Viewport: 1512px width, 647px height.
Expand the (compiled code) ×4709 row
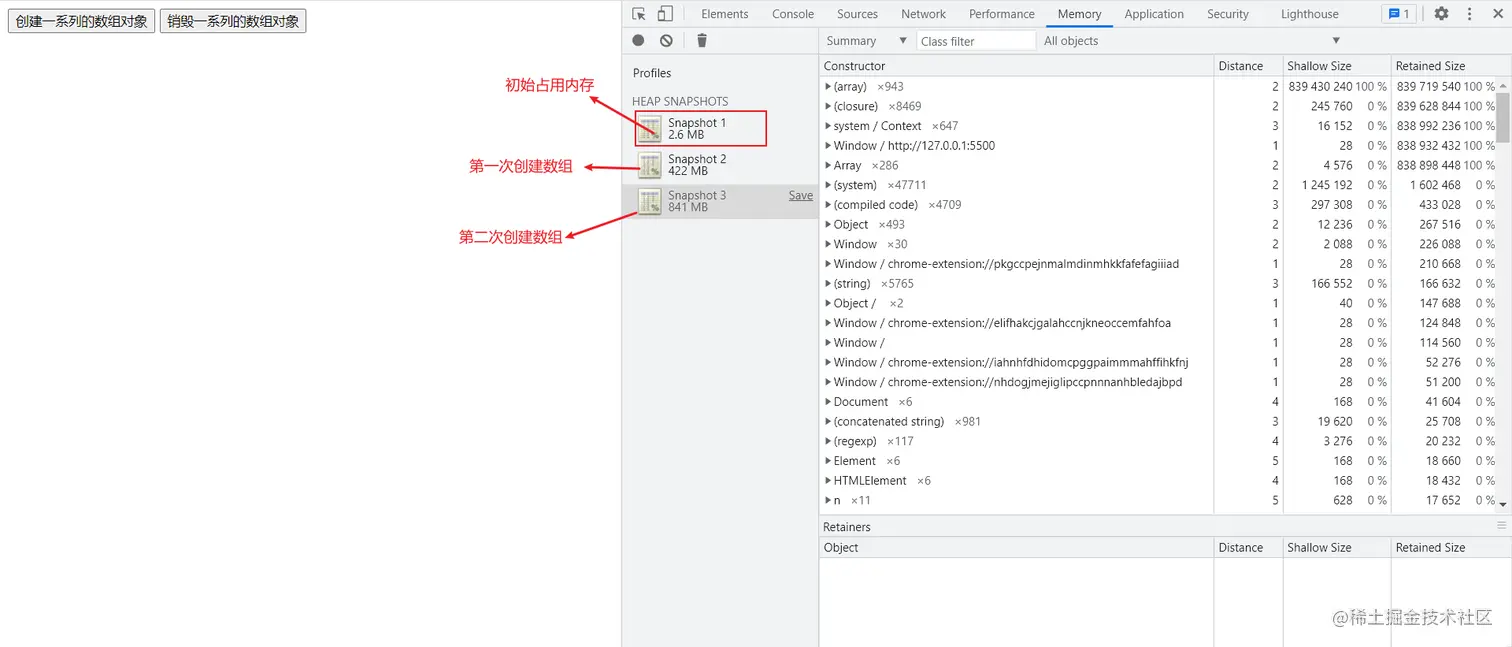[x=828, y=205]
